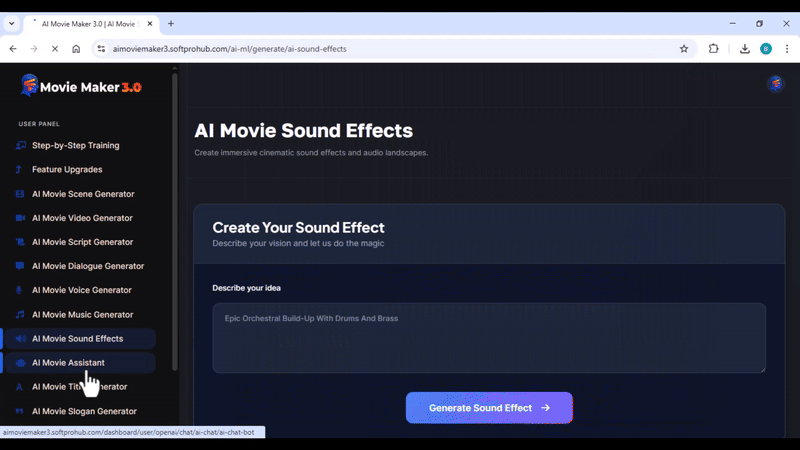Viewport: 800px width, 450px height.
Task: Click the AI Movie Video Generator camera icon
Action: [20, 218]
